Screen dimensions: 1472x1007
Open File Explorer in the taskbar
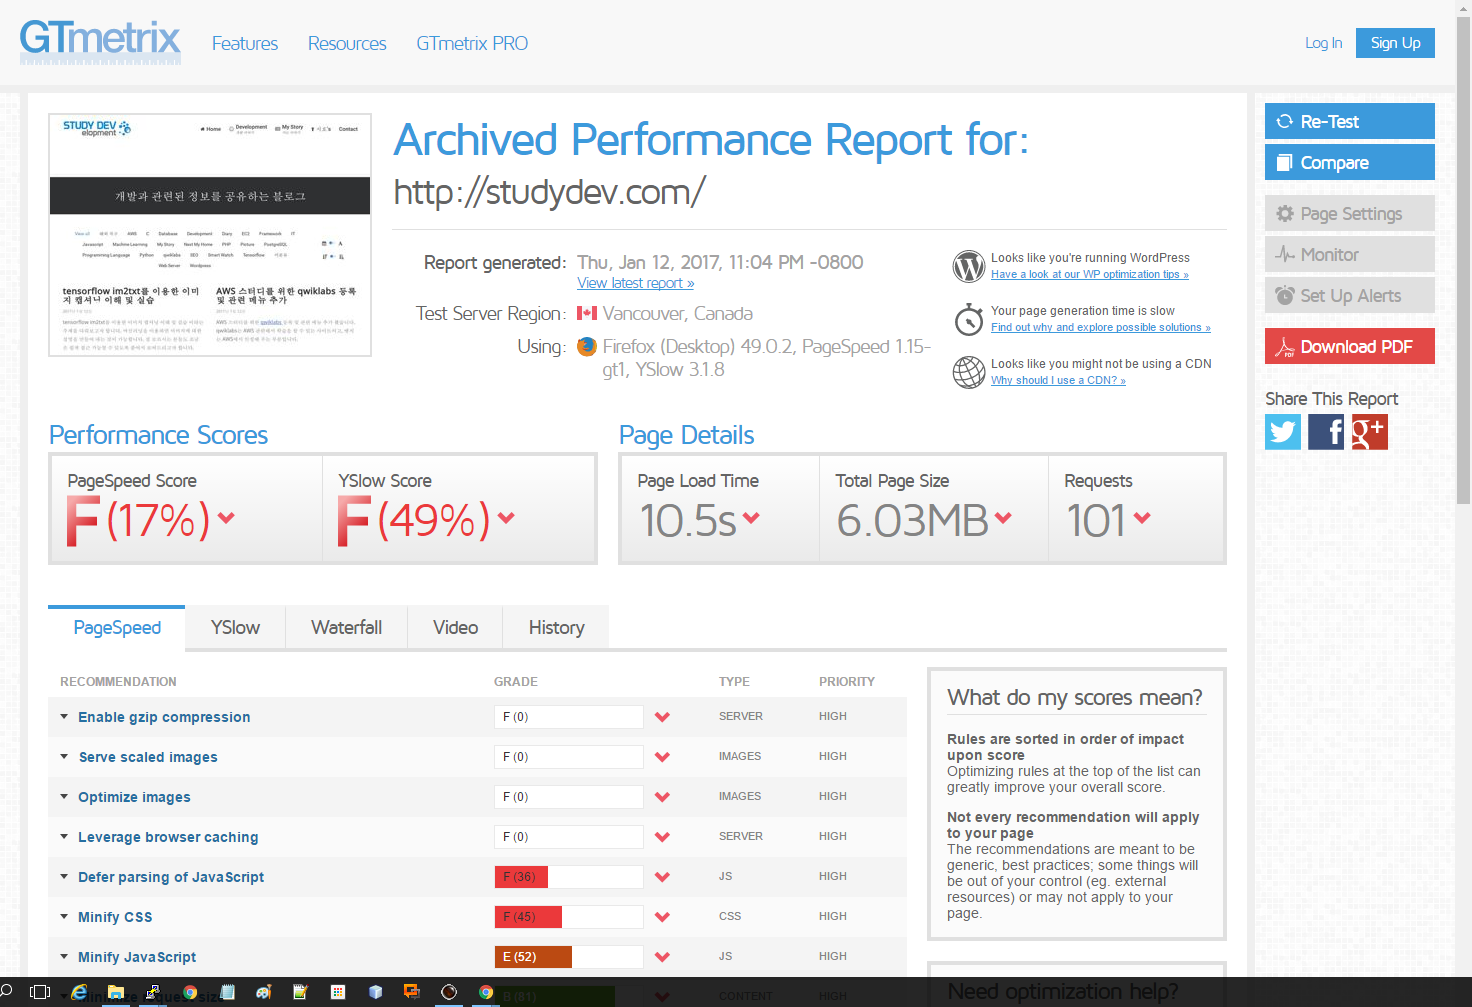coord(116,992)
